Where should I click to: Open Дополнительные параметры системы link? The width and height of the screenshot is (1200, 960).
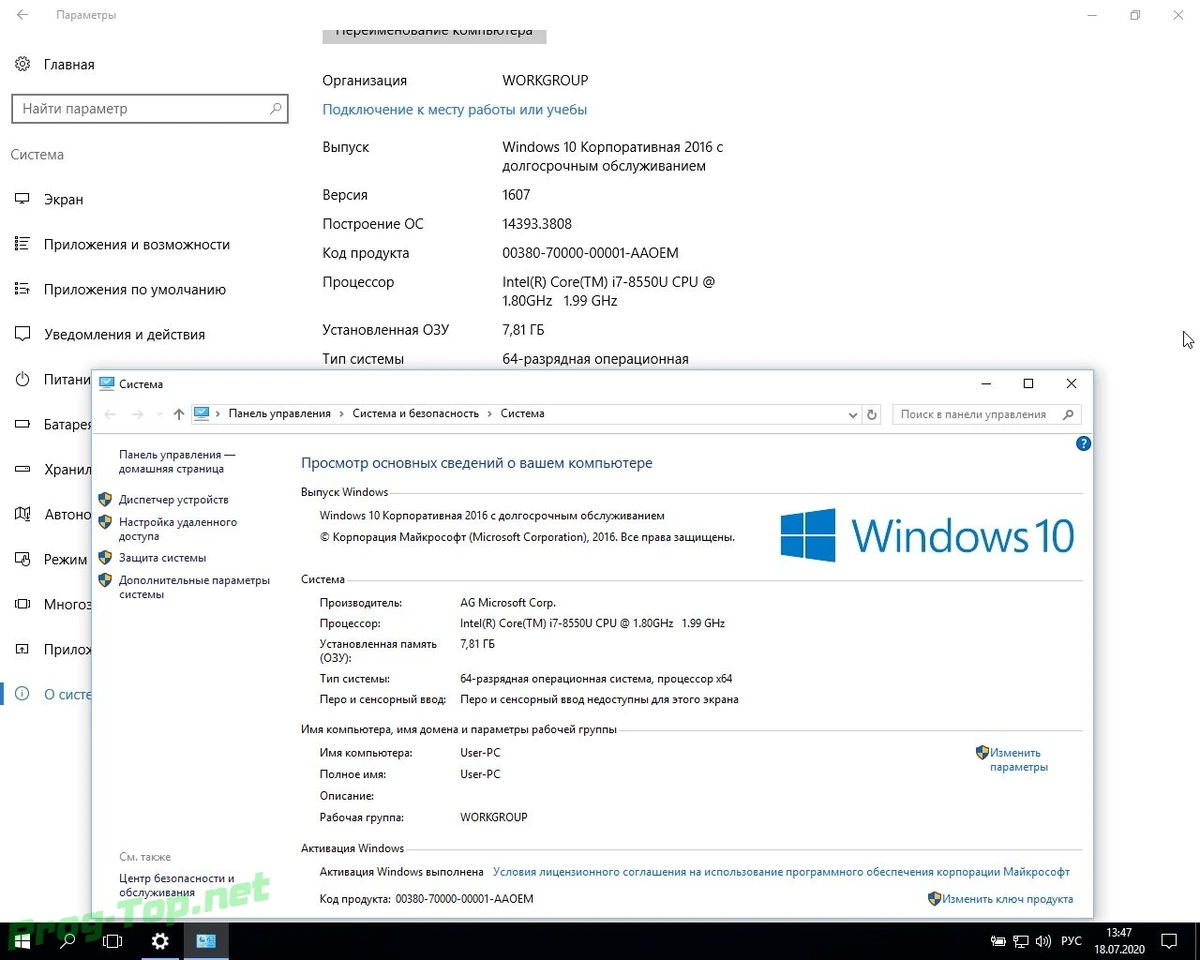[x=194, y=587]
